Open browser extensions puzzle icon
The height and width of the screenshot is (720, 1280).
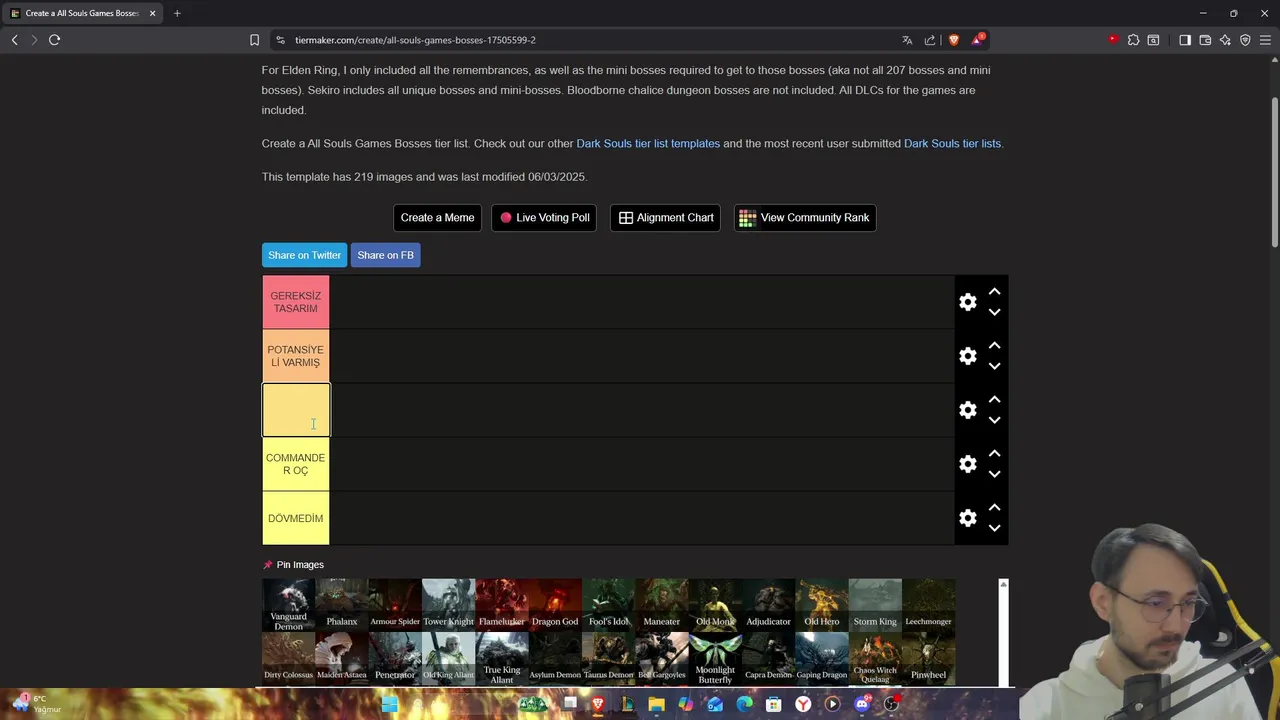point(1133,40)
